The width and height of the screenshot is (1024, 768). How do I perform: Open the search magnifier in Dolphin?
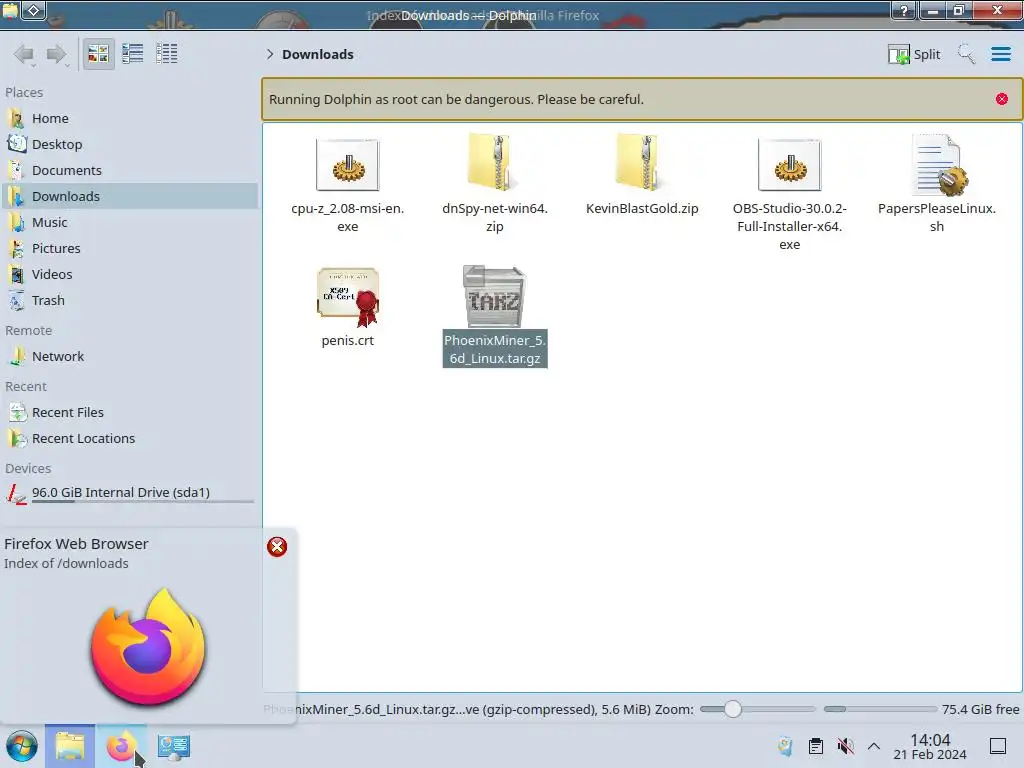tap(966, 54)
